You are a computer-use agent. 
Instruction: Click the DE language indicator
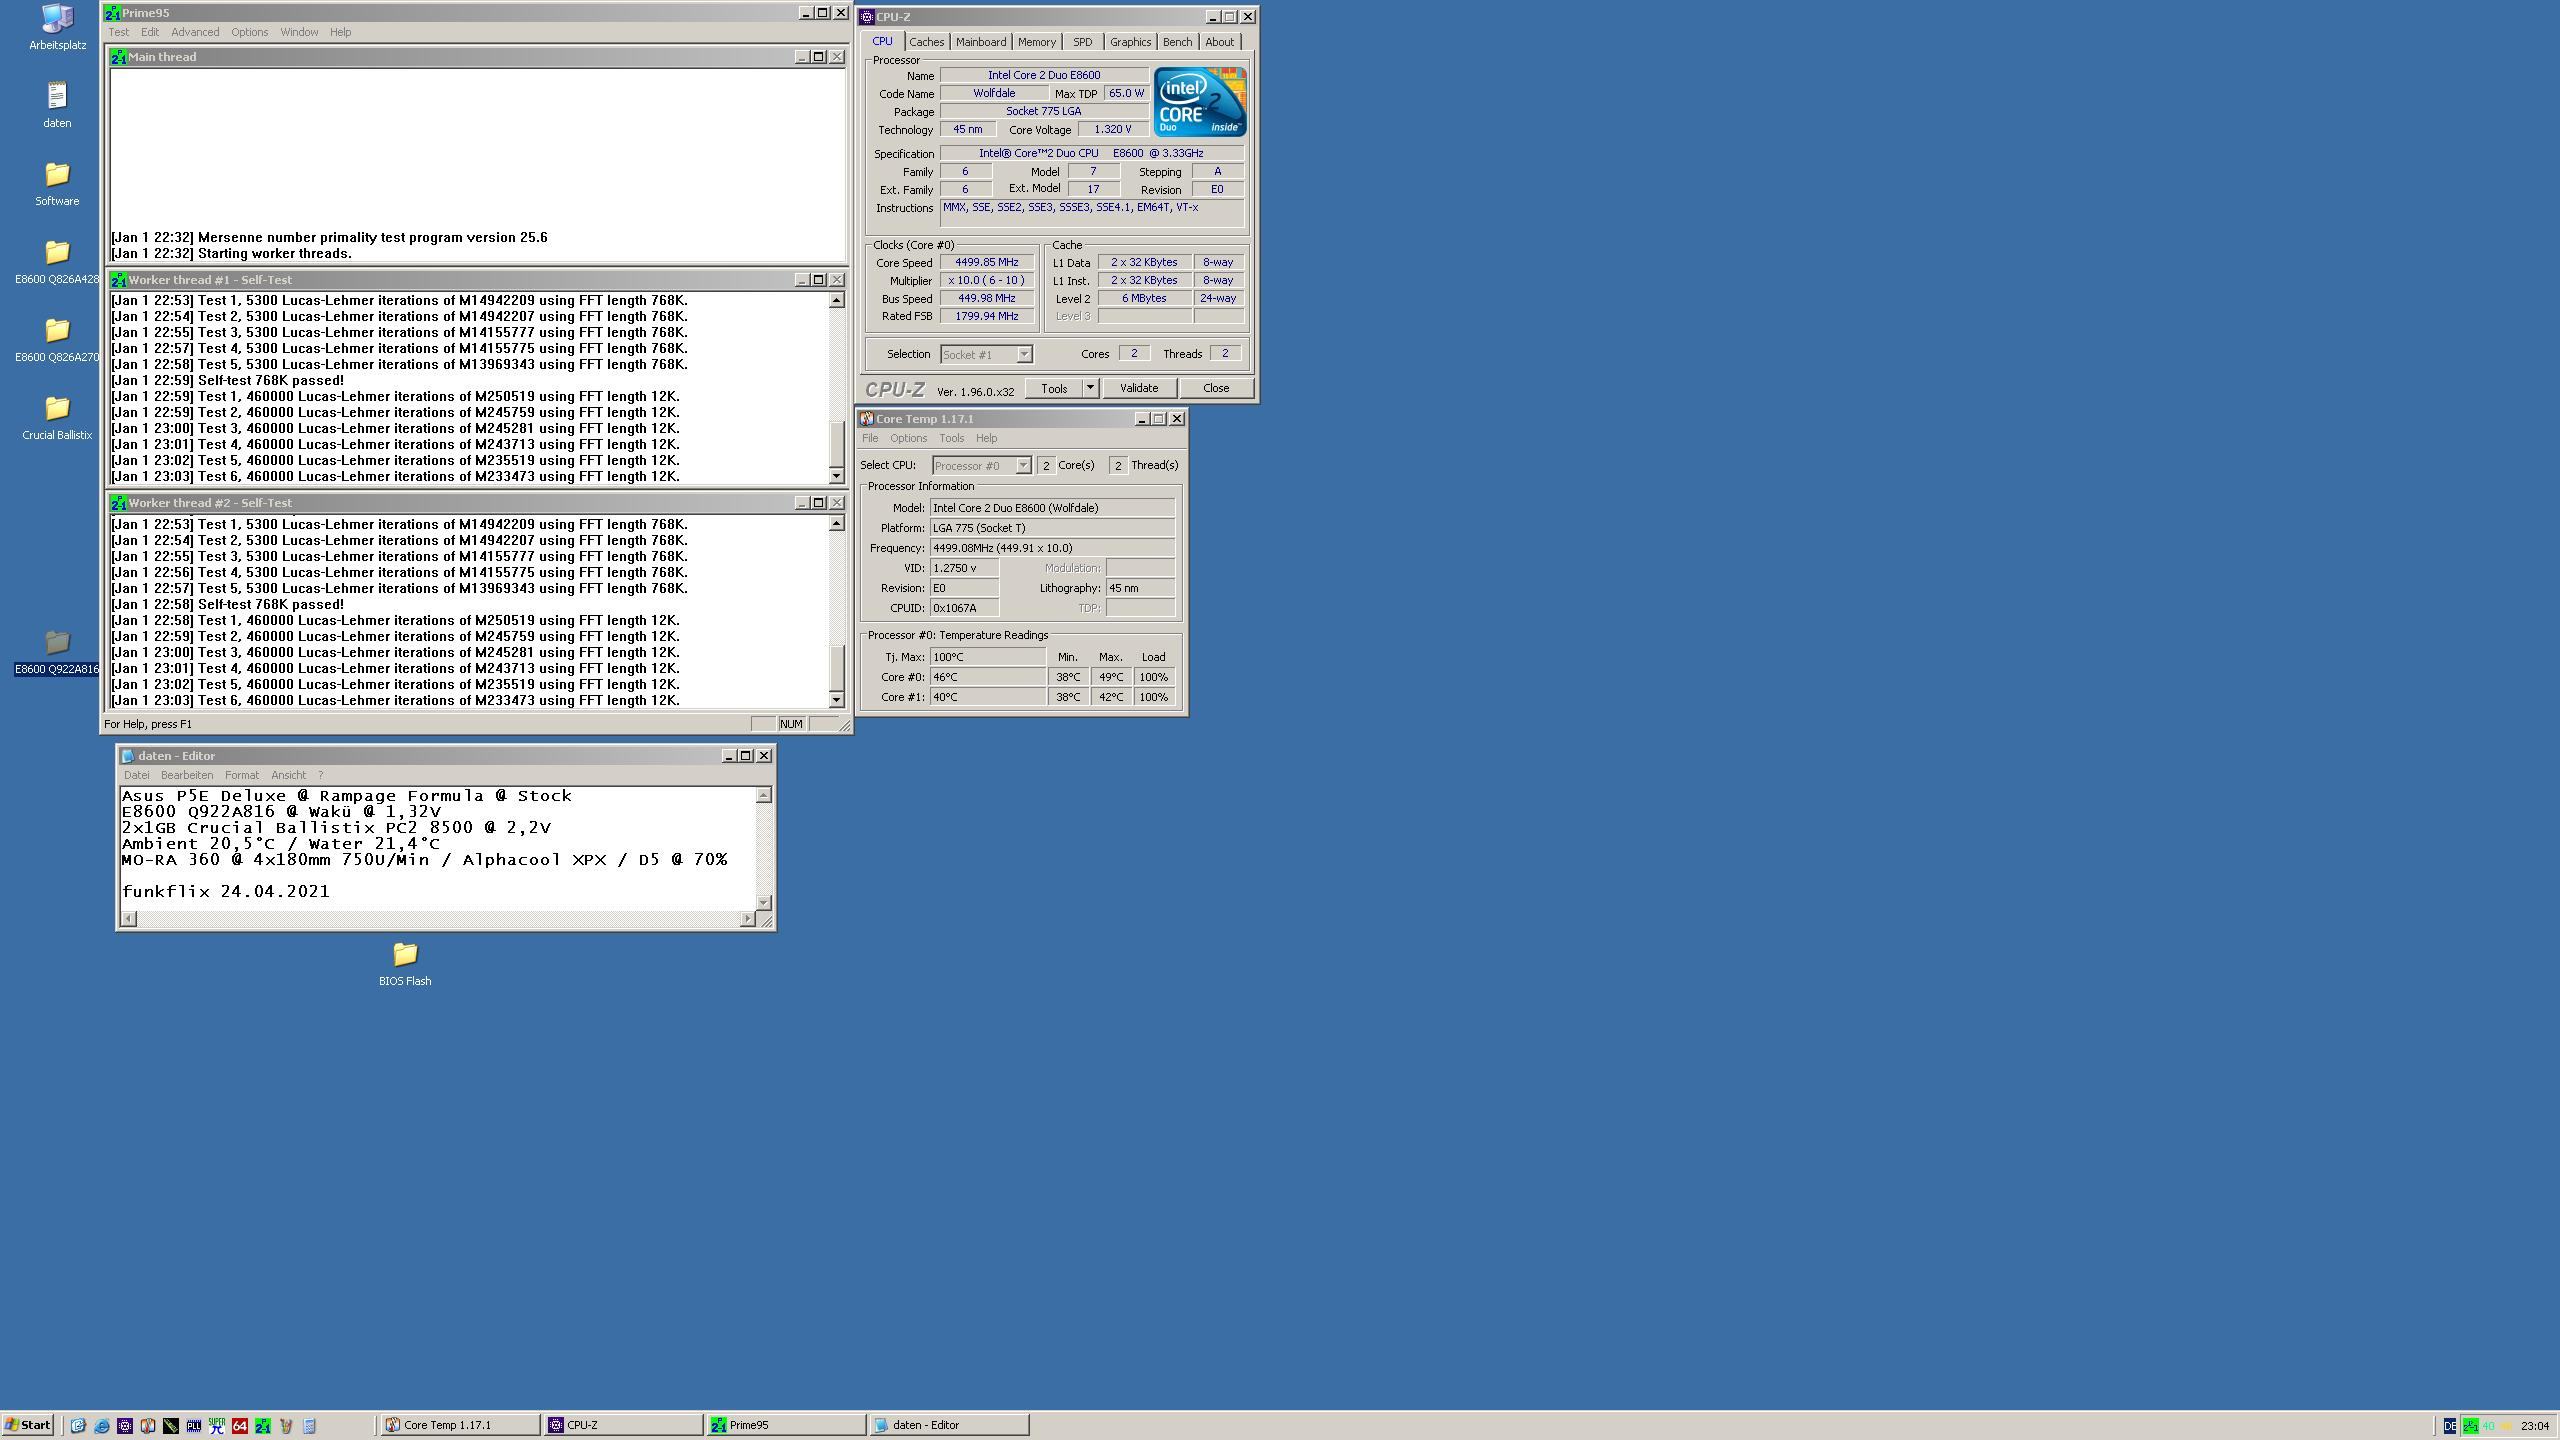tap(2450, 1426)
